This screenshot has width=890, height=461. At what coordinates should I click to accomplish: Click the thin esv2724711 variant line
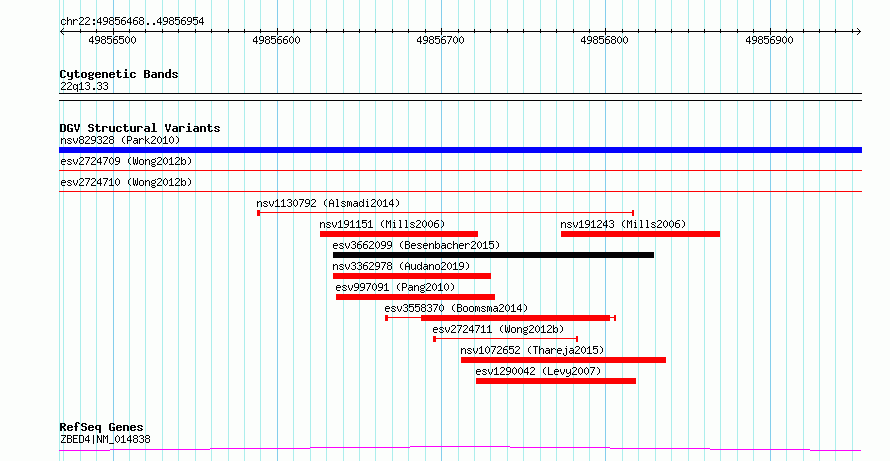[506, 339]
